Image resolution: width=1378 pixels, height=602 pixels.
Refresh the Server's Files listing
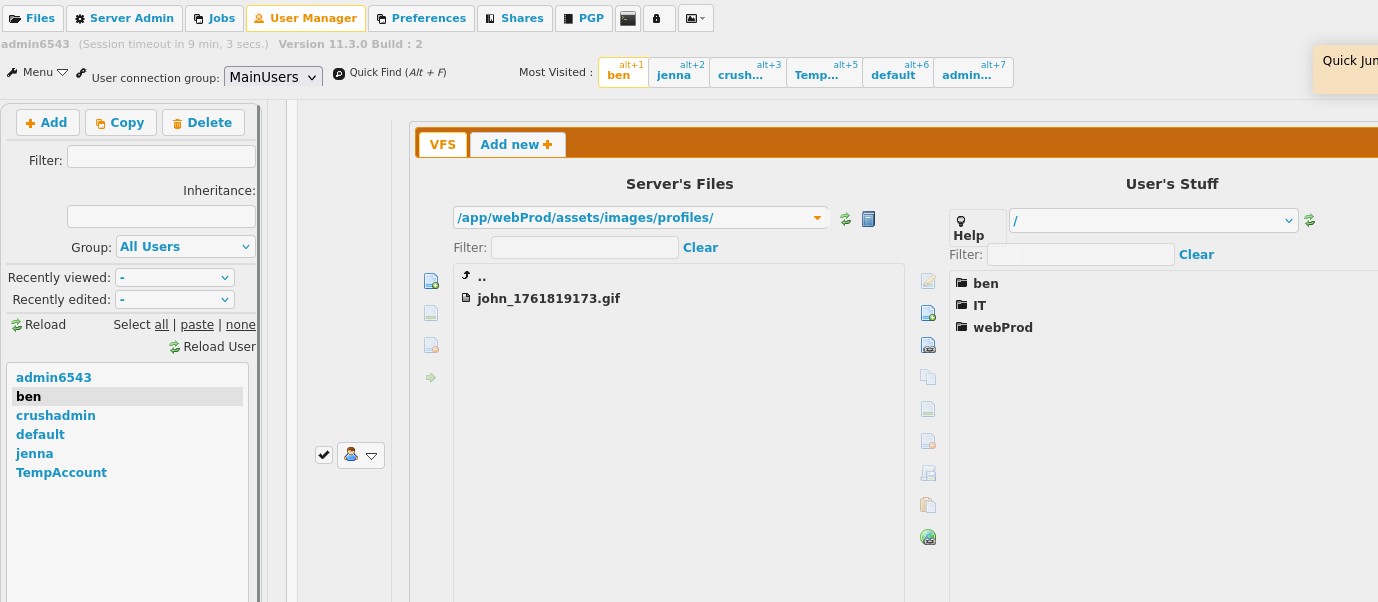click(845, 218)
